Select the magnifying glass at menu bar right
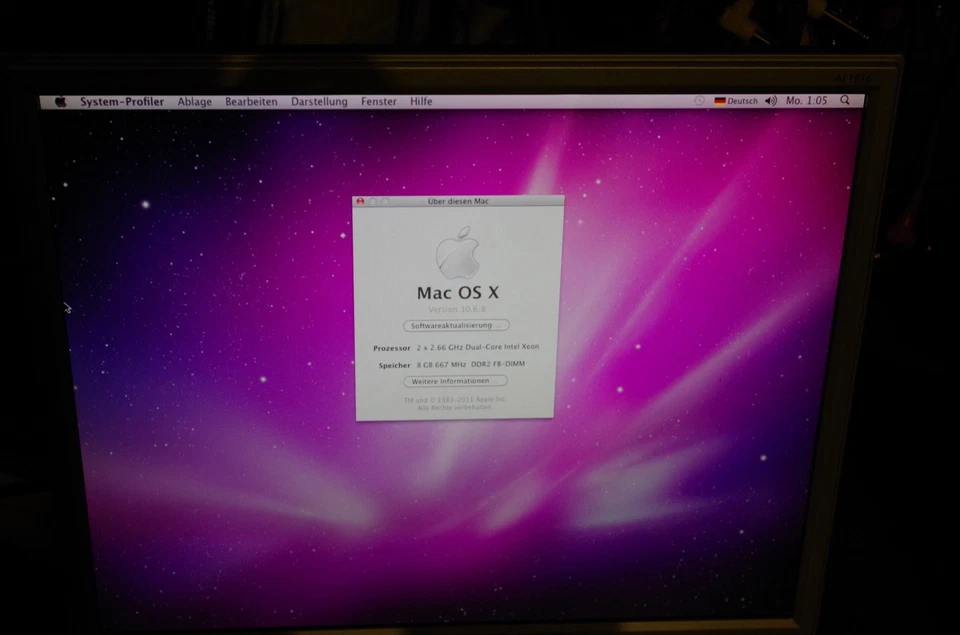Screen dimensions: 960x635 845,101
